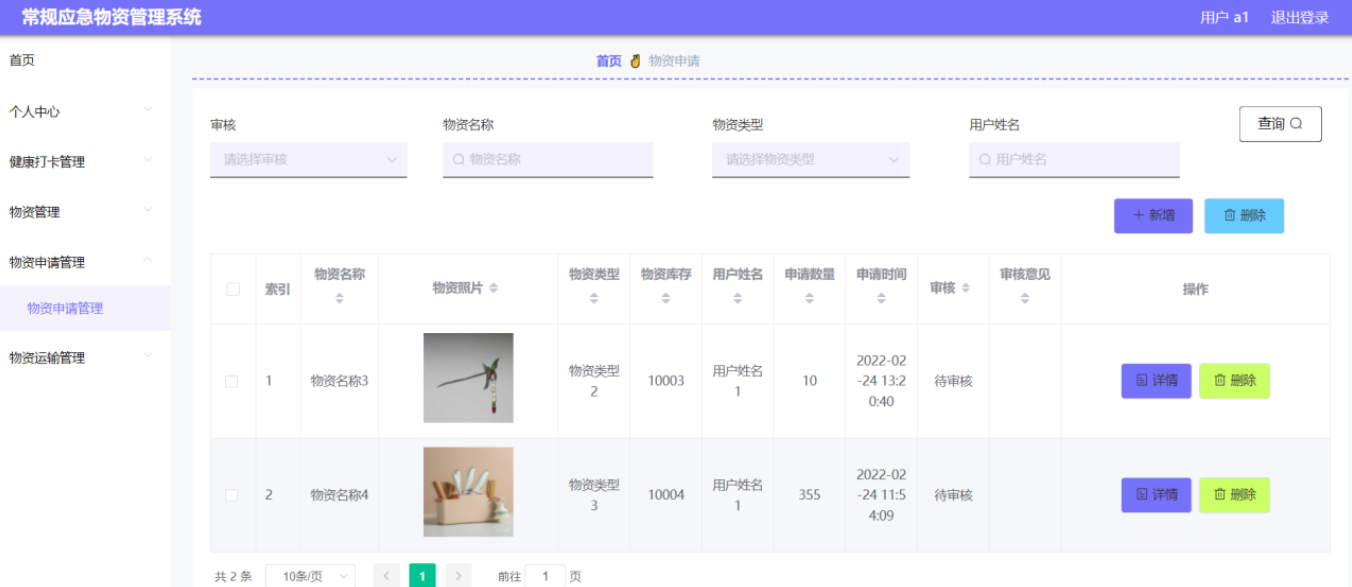Click the sort arrows on the 申请数量 column
Screen dimensions: 1352x587
coord(808,298)
